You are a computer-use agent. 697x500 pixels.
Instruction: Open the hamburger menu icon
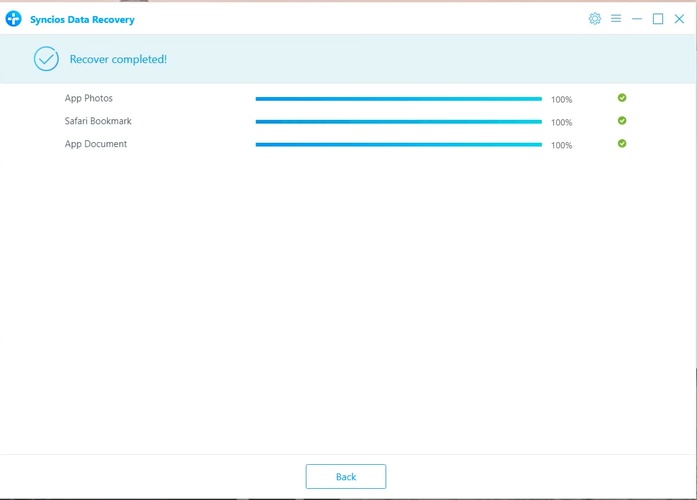(x=616, y=18)
